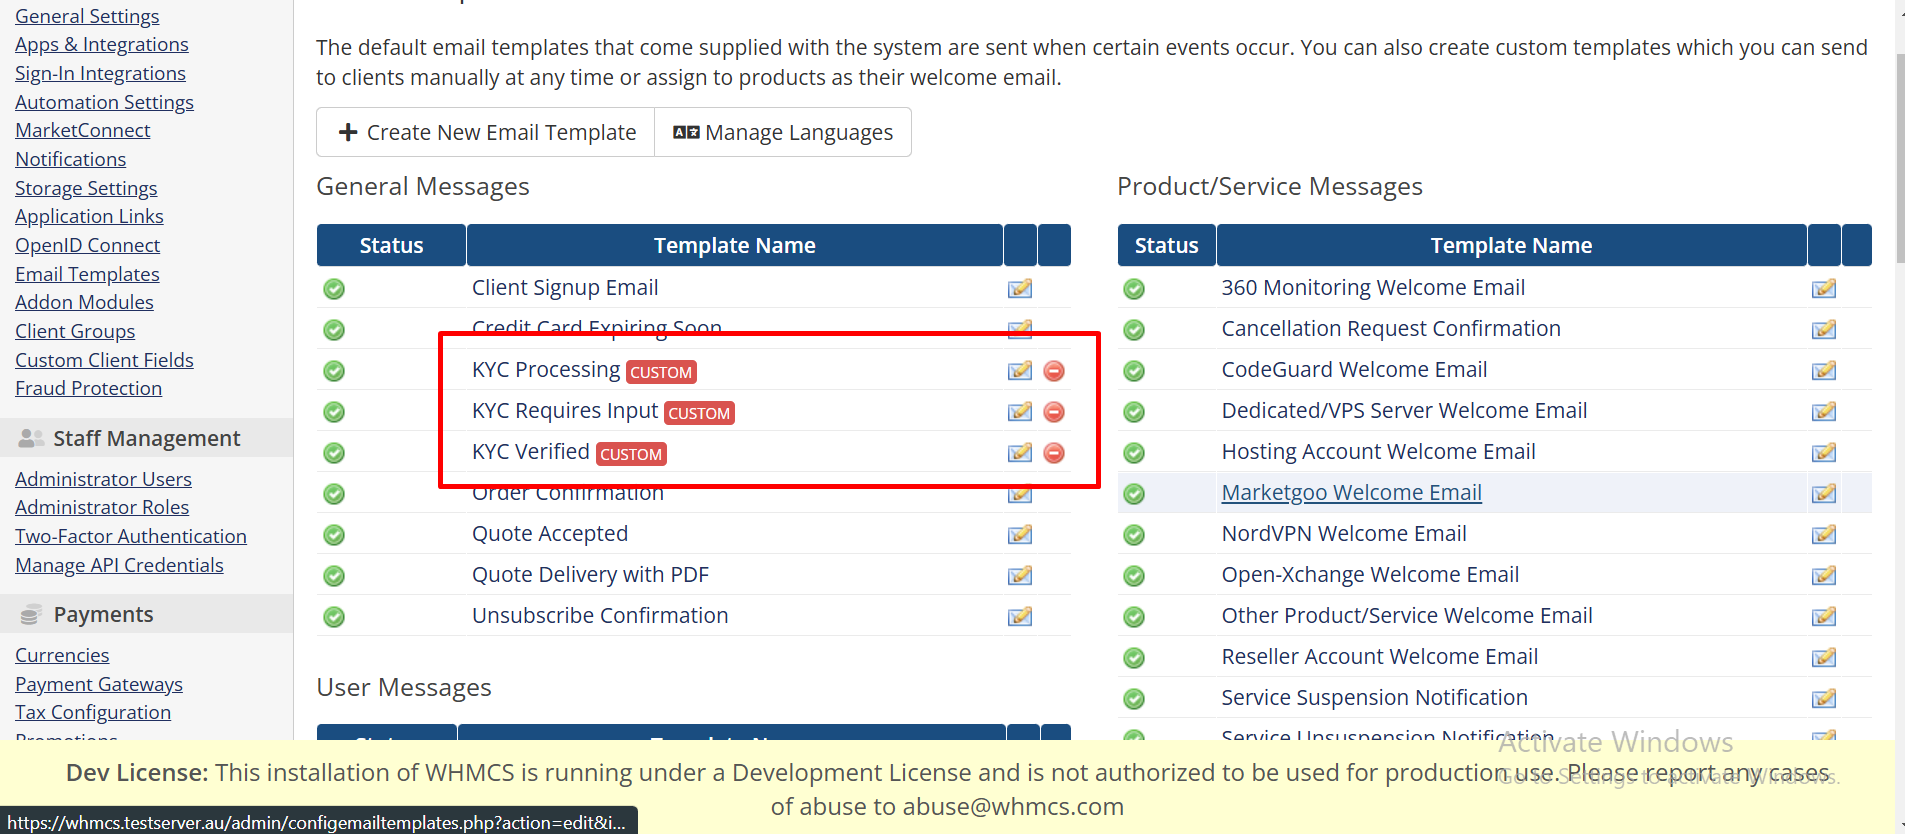Open Manage Languages
Screen dimensions: 1905x834
coord(783,132)
